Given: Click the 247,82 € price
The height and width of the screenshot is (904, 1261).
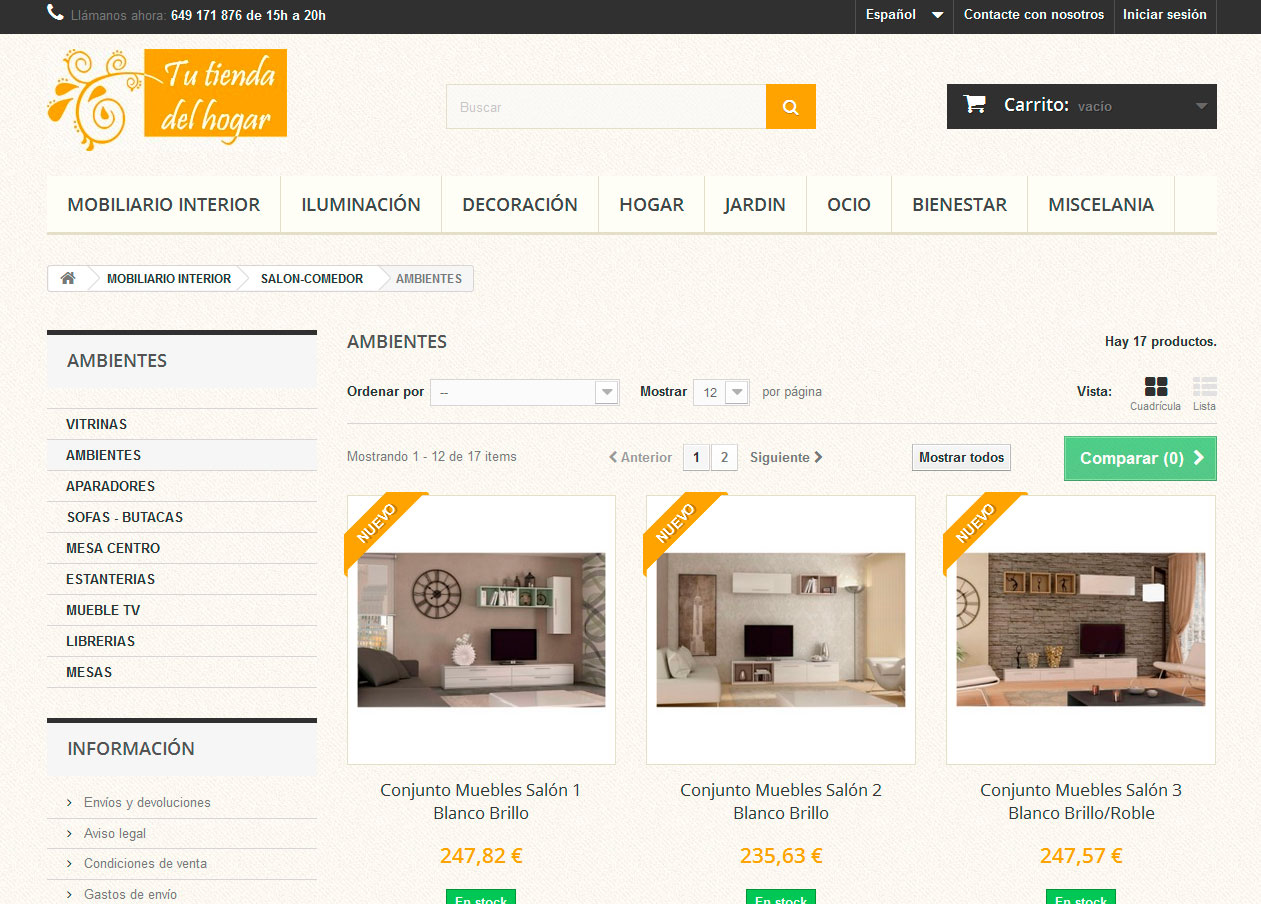Looking at the screenshot, I should [x=481, y=856].
